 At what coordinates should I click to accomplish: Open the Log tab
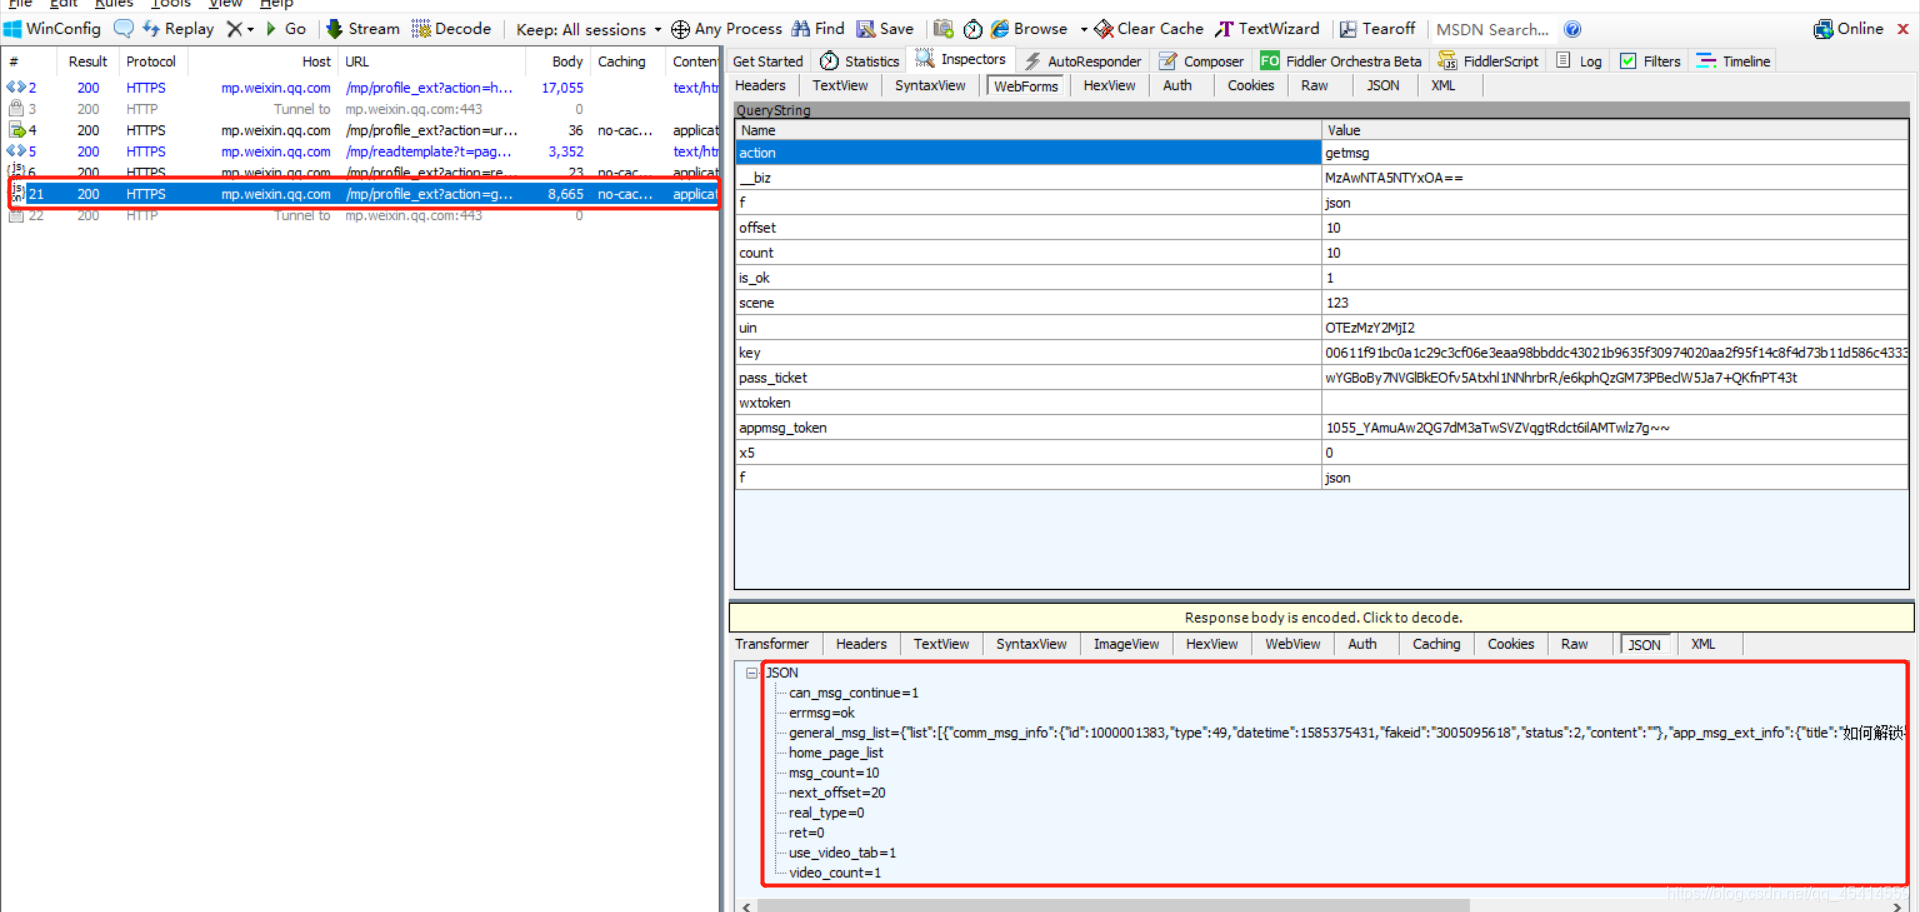(x=1579, y=61)
